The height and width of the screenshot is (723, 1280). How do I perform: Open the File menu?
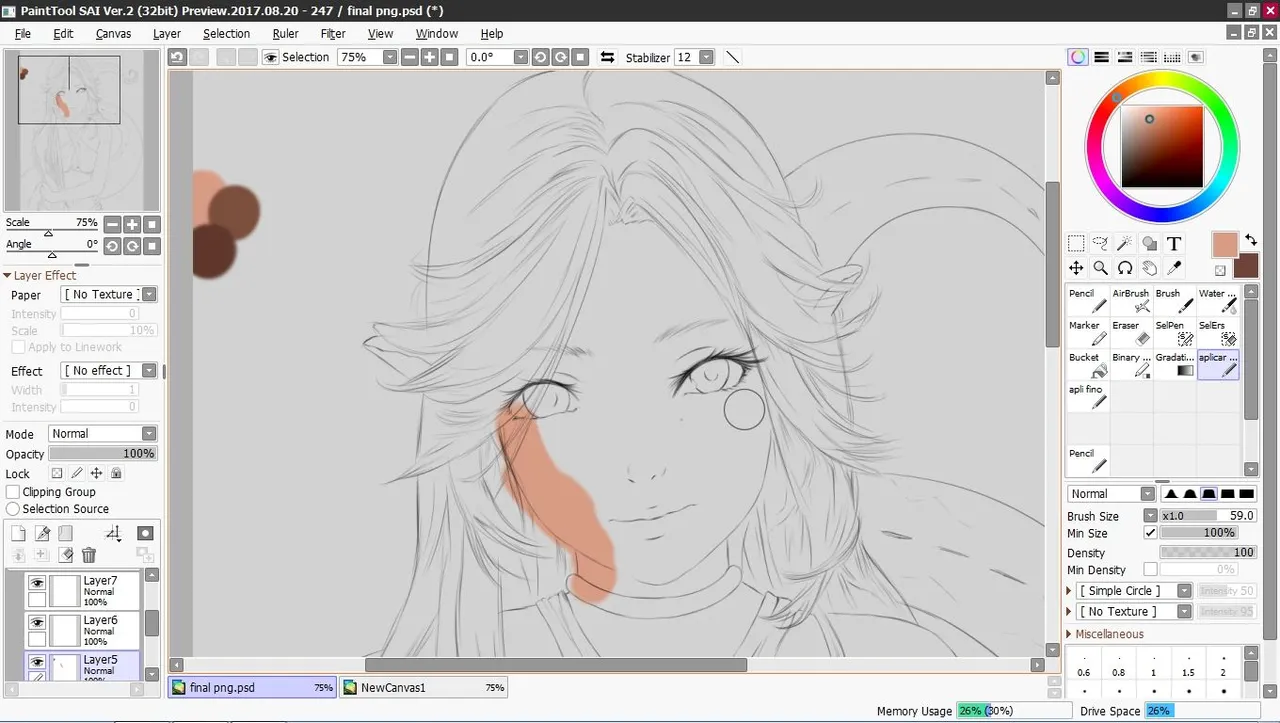coord(23,34)
